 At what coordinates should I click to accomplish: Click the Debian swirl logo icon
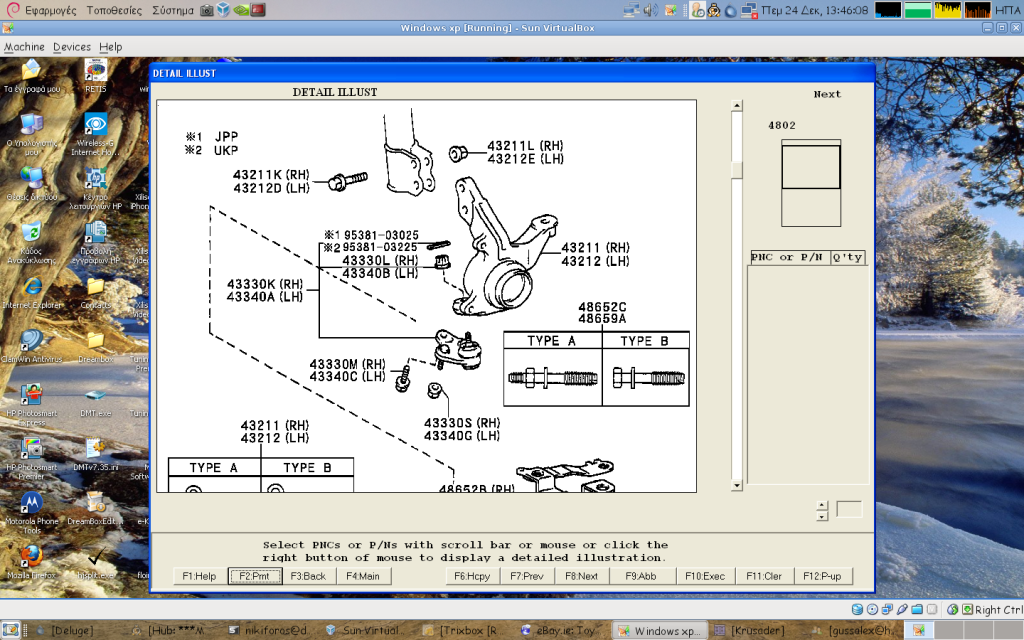point(12,10)
